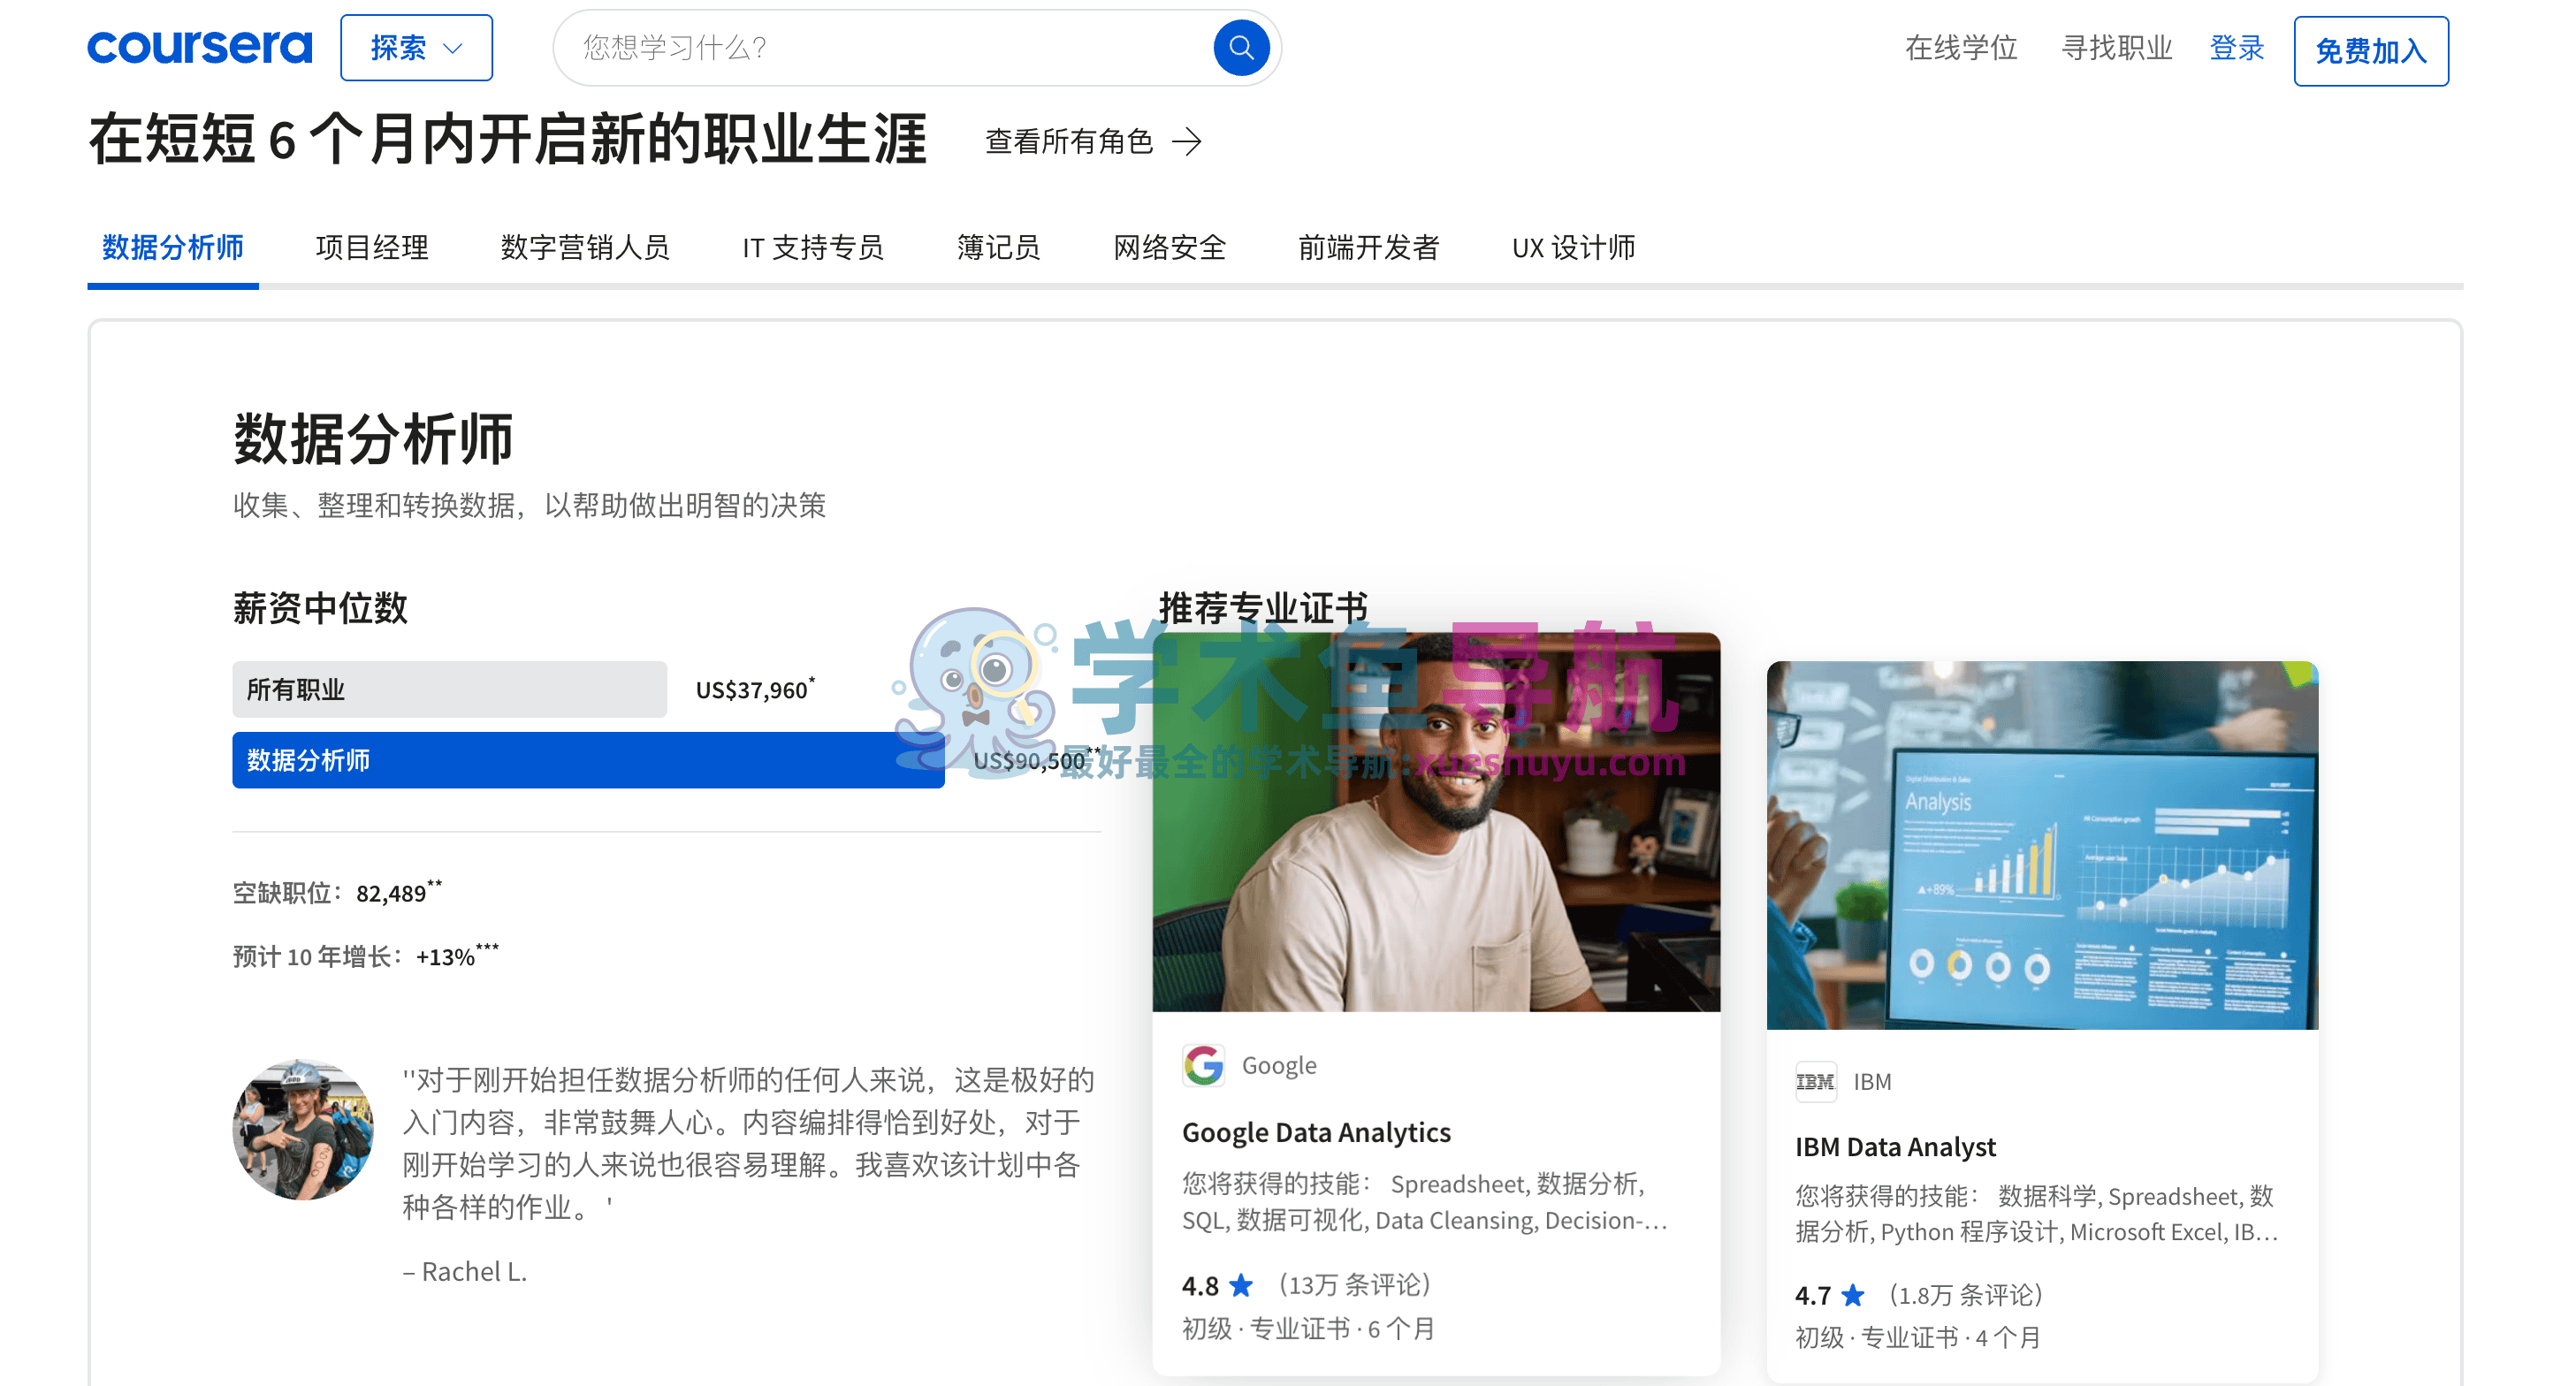
Task: Click the 免费加入 button
Action: (x=2369, y=50)
